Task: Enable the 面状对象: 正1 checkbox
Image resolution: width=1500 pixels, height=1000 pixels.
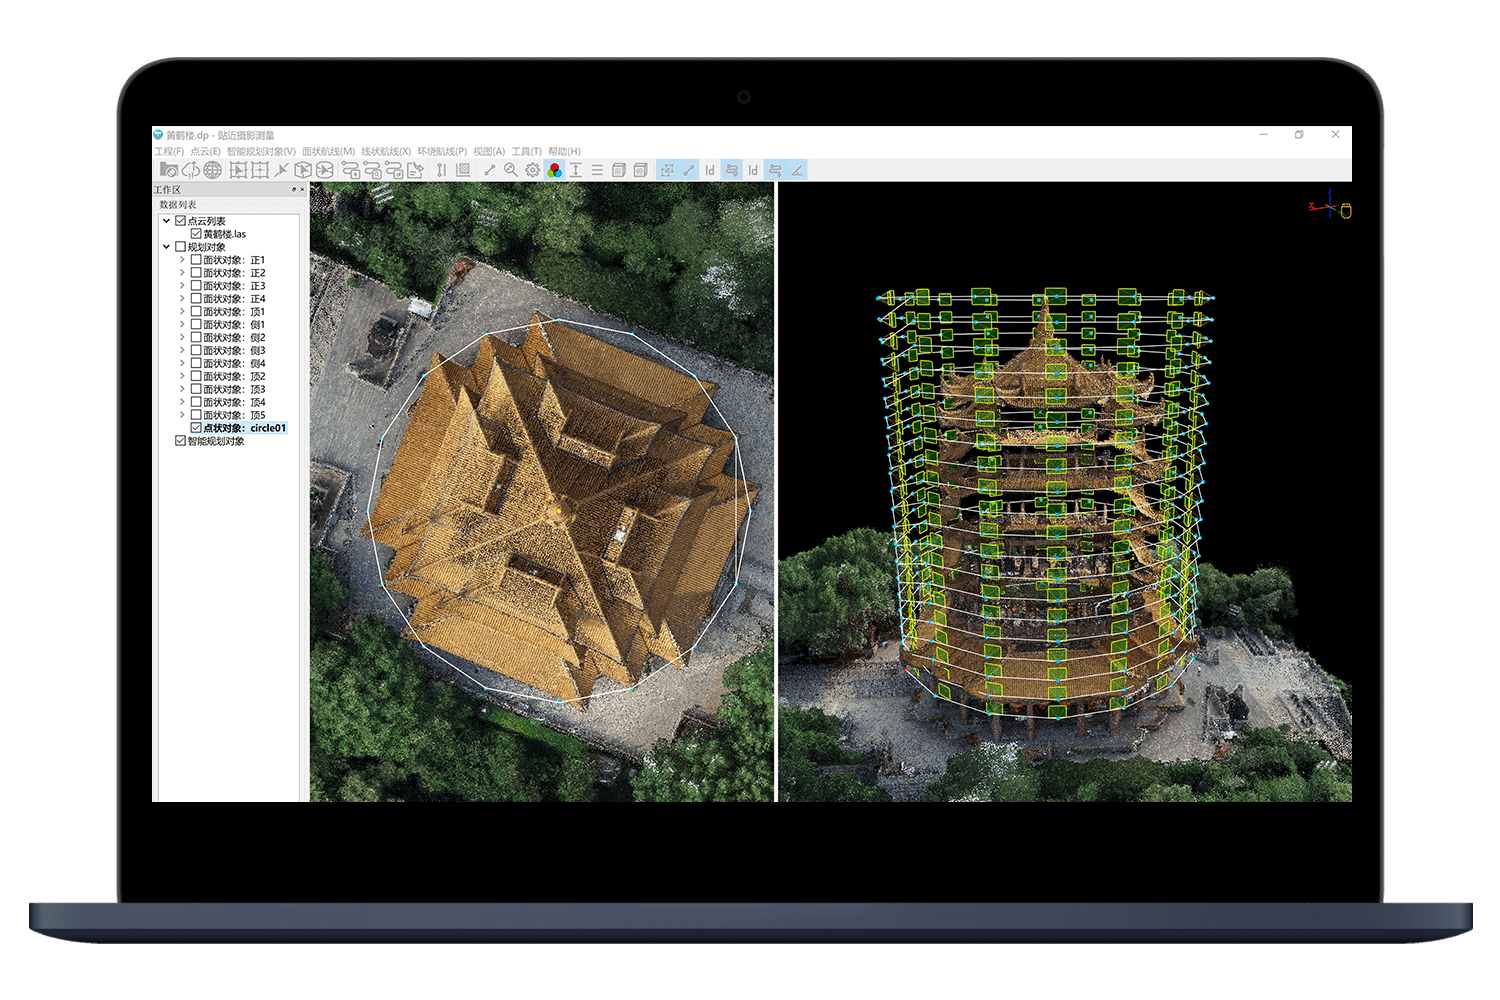Action: pos(196,260)
